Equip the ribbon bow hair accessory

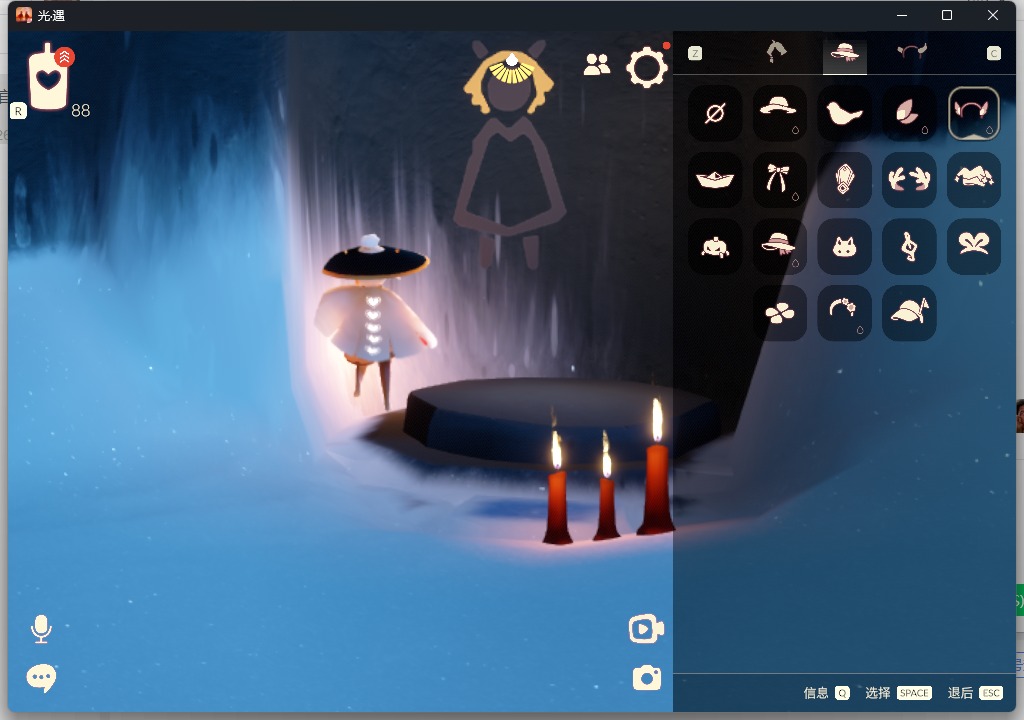(x=779, y=180)
